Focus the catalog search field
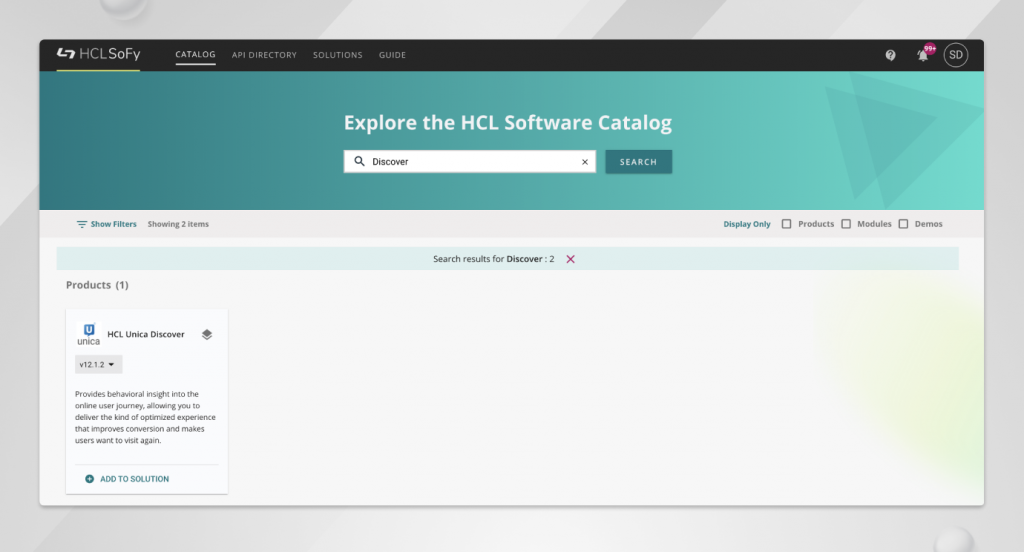This screenshot has width=1024, height=552. [x=470, y=161]
